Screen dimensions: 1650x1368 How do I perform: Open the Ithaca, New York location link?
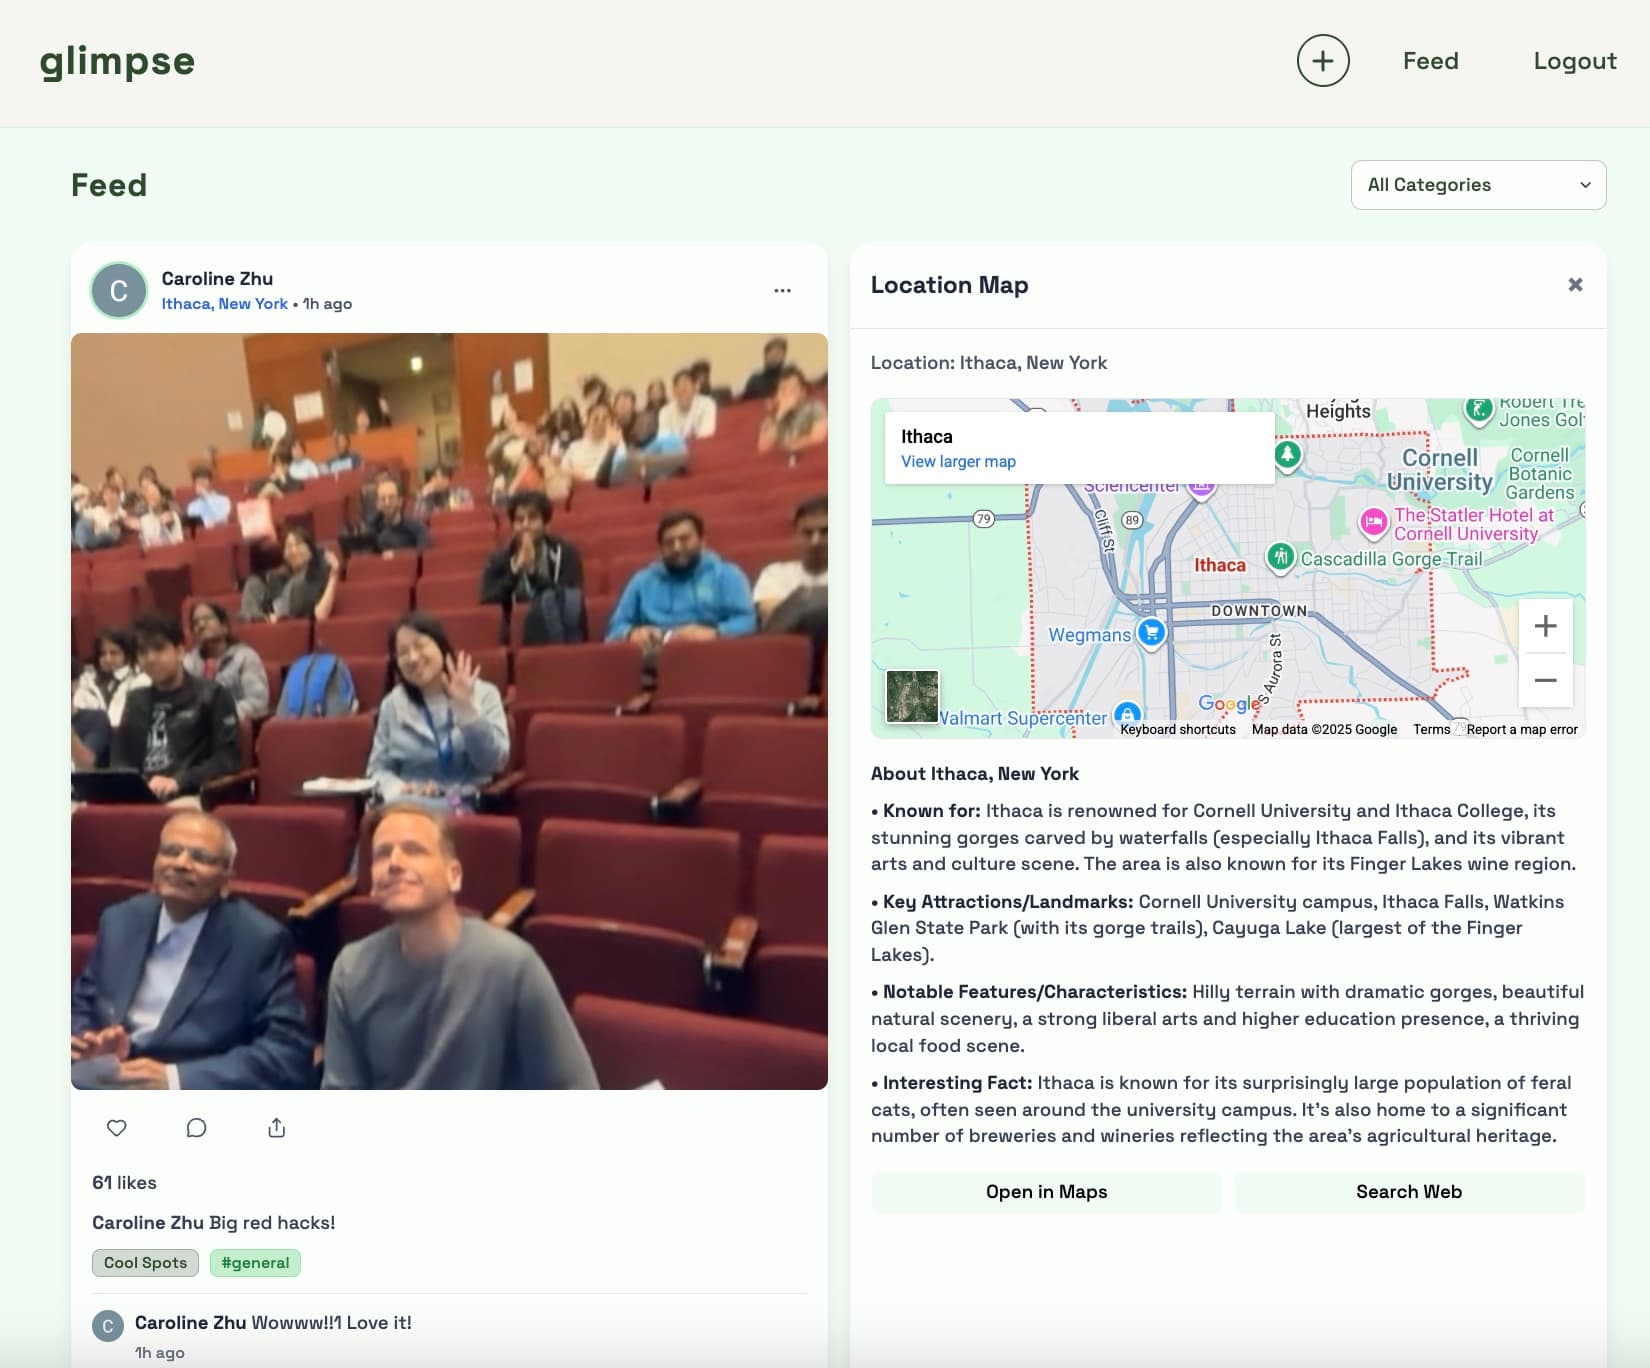[224, 304]
